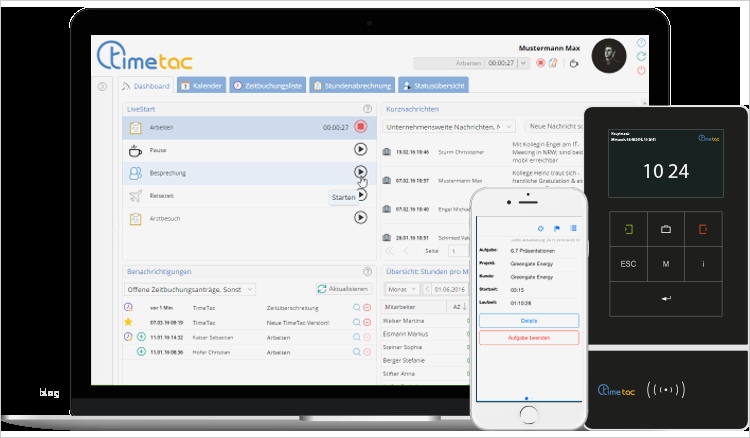The width and height of the screenshot is (750, 438).
Task: Click the clock icon on the 'vor 1 Min' row
Action: click(128, 307)
